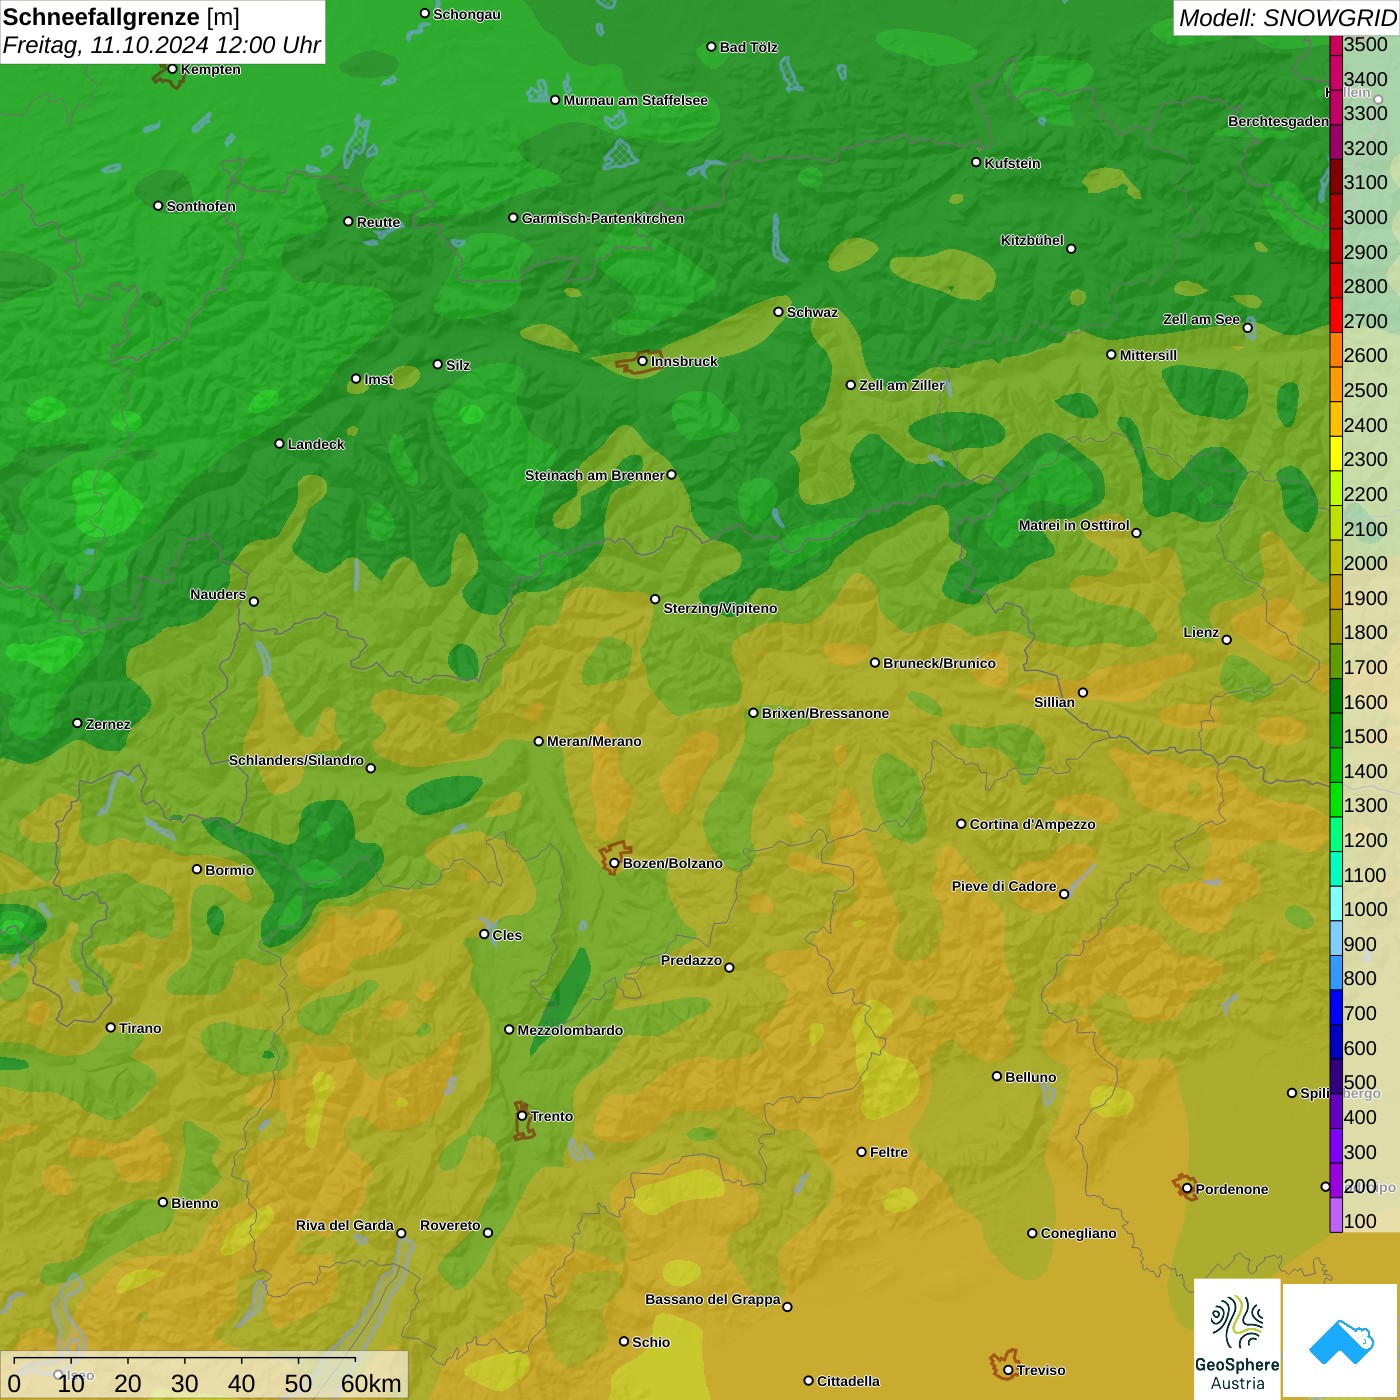The image size is (1400, 1400).
Task: Click the Bormio marker dot
Action: click(x=197, y=869)
